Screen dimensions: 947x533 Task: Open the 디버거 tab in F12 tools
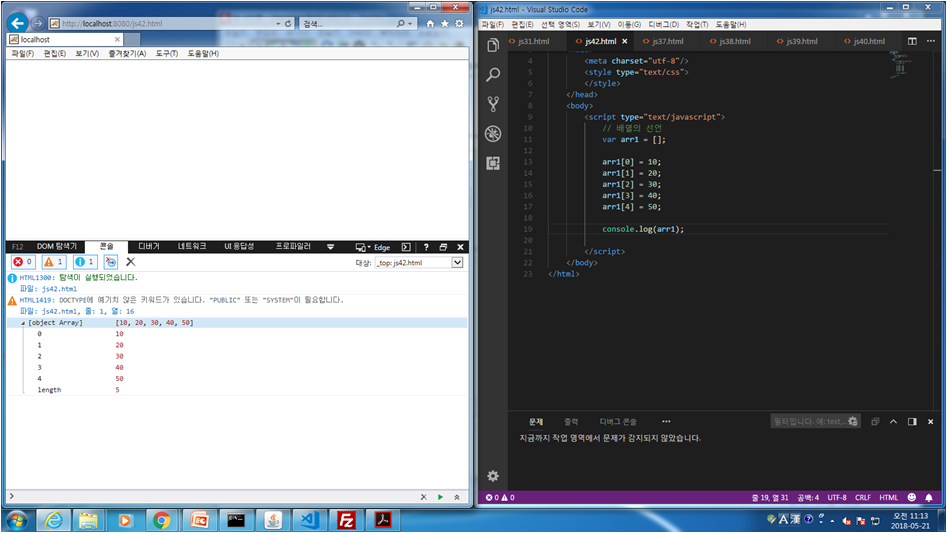point(149,246)
